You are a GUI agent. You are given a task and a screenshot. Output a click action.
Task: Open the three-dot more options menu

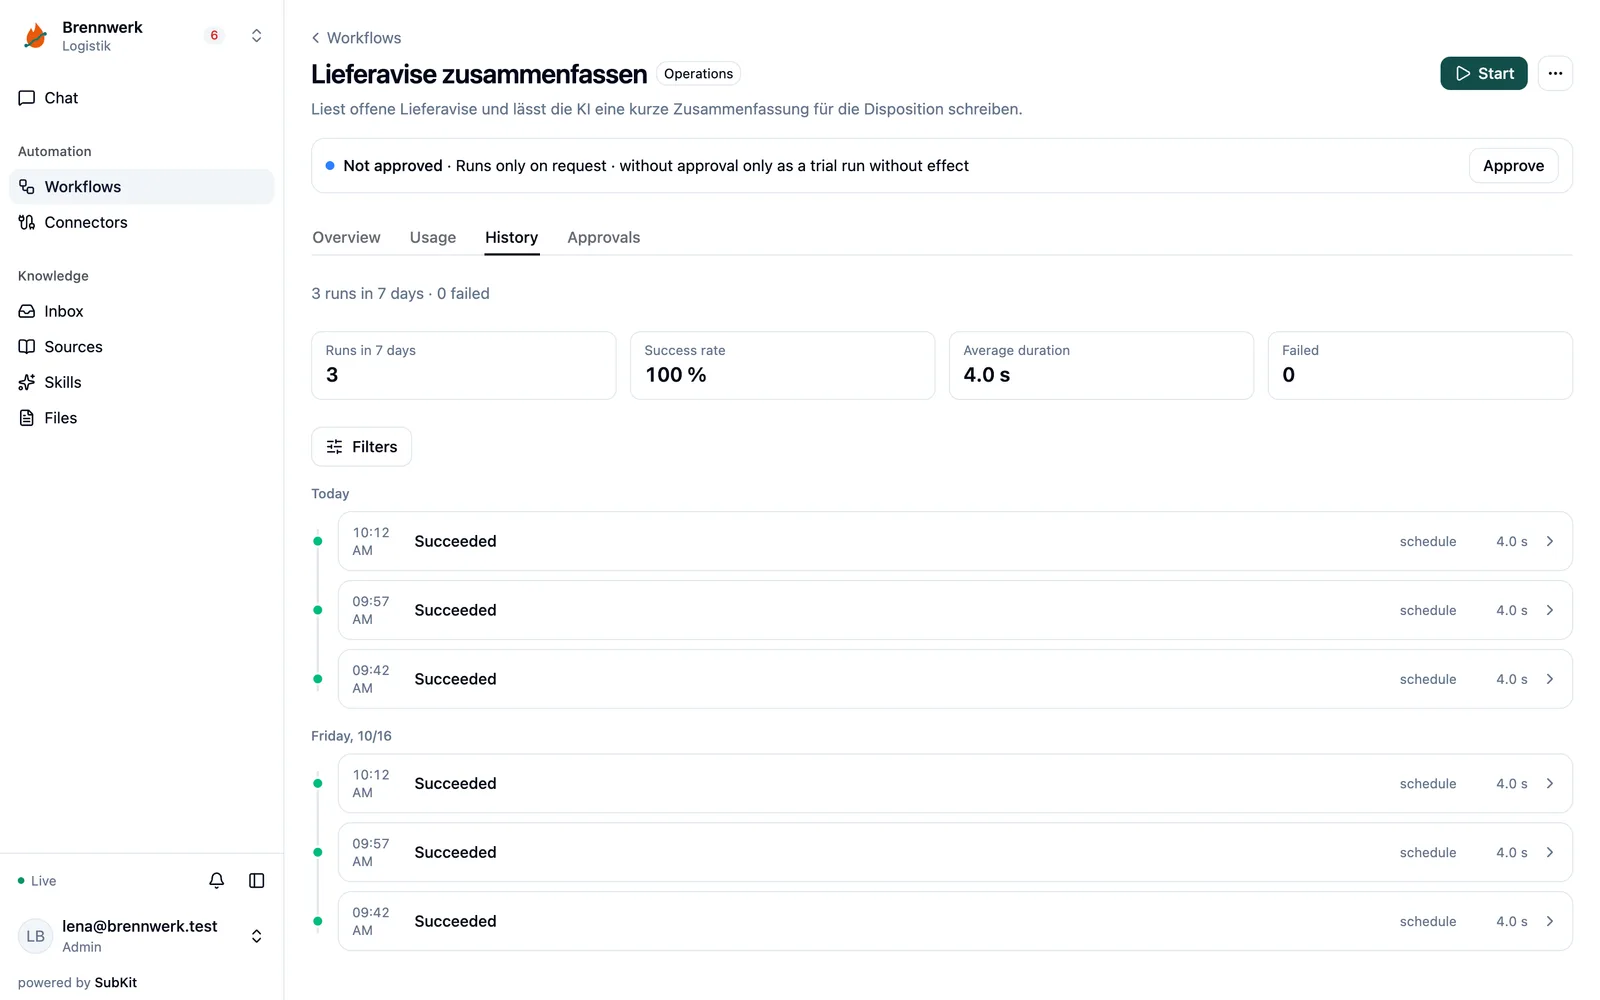click(x=1555, y=73)
